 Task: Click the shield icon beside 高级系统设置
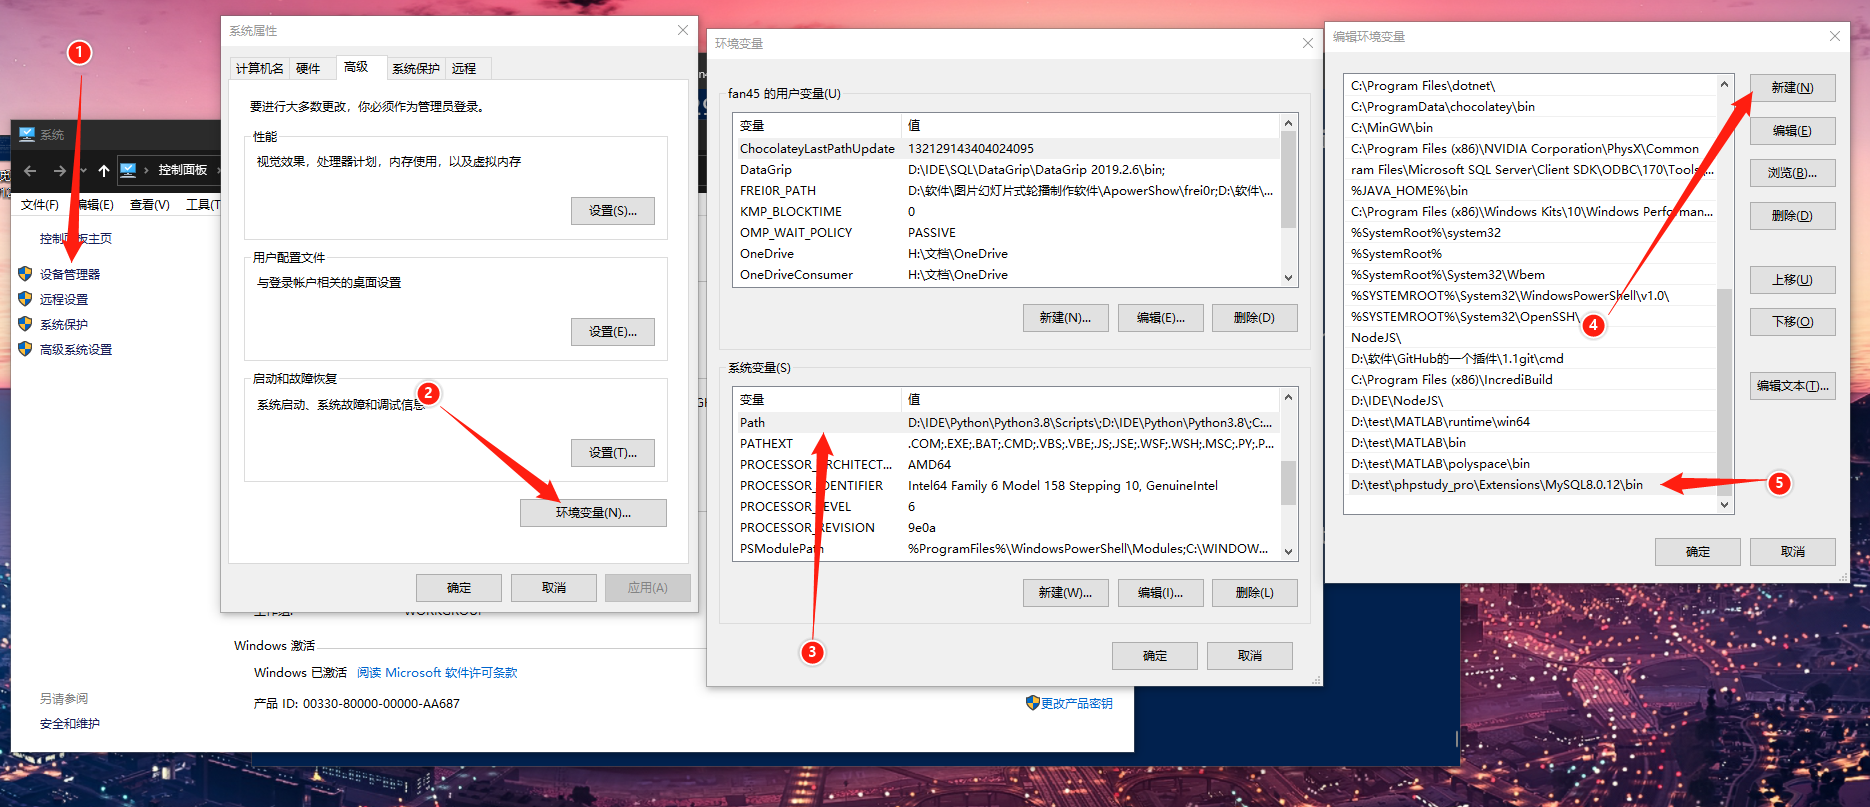[x=25, y=348]
